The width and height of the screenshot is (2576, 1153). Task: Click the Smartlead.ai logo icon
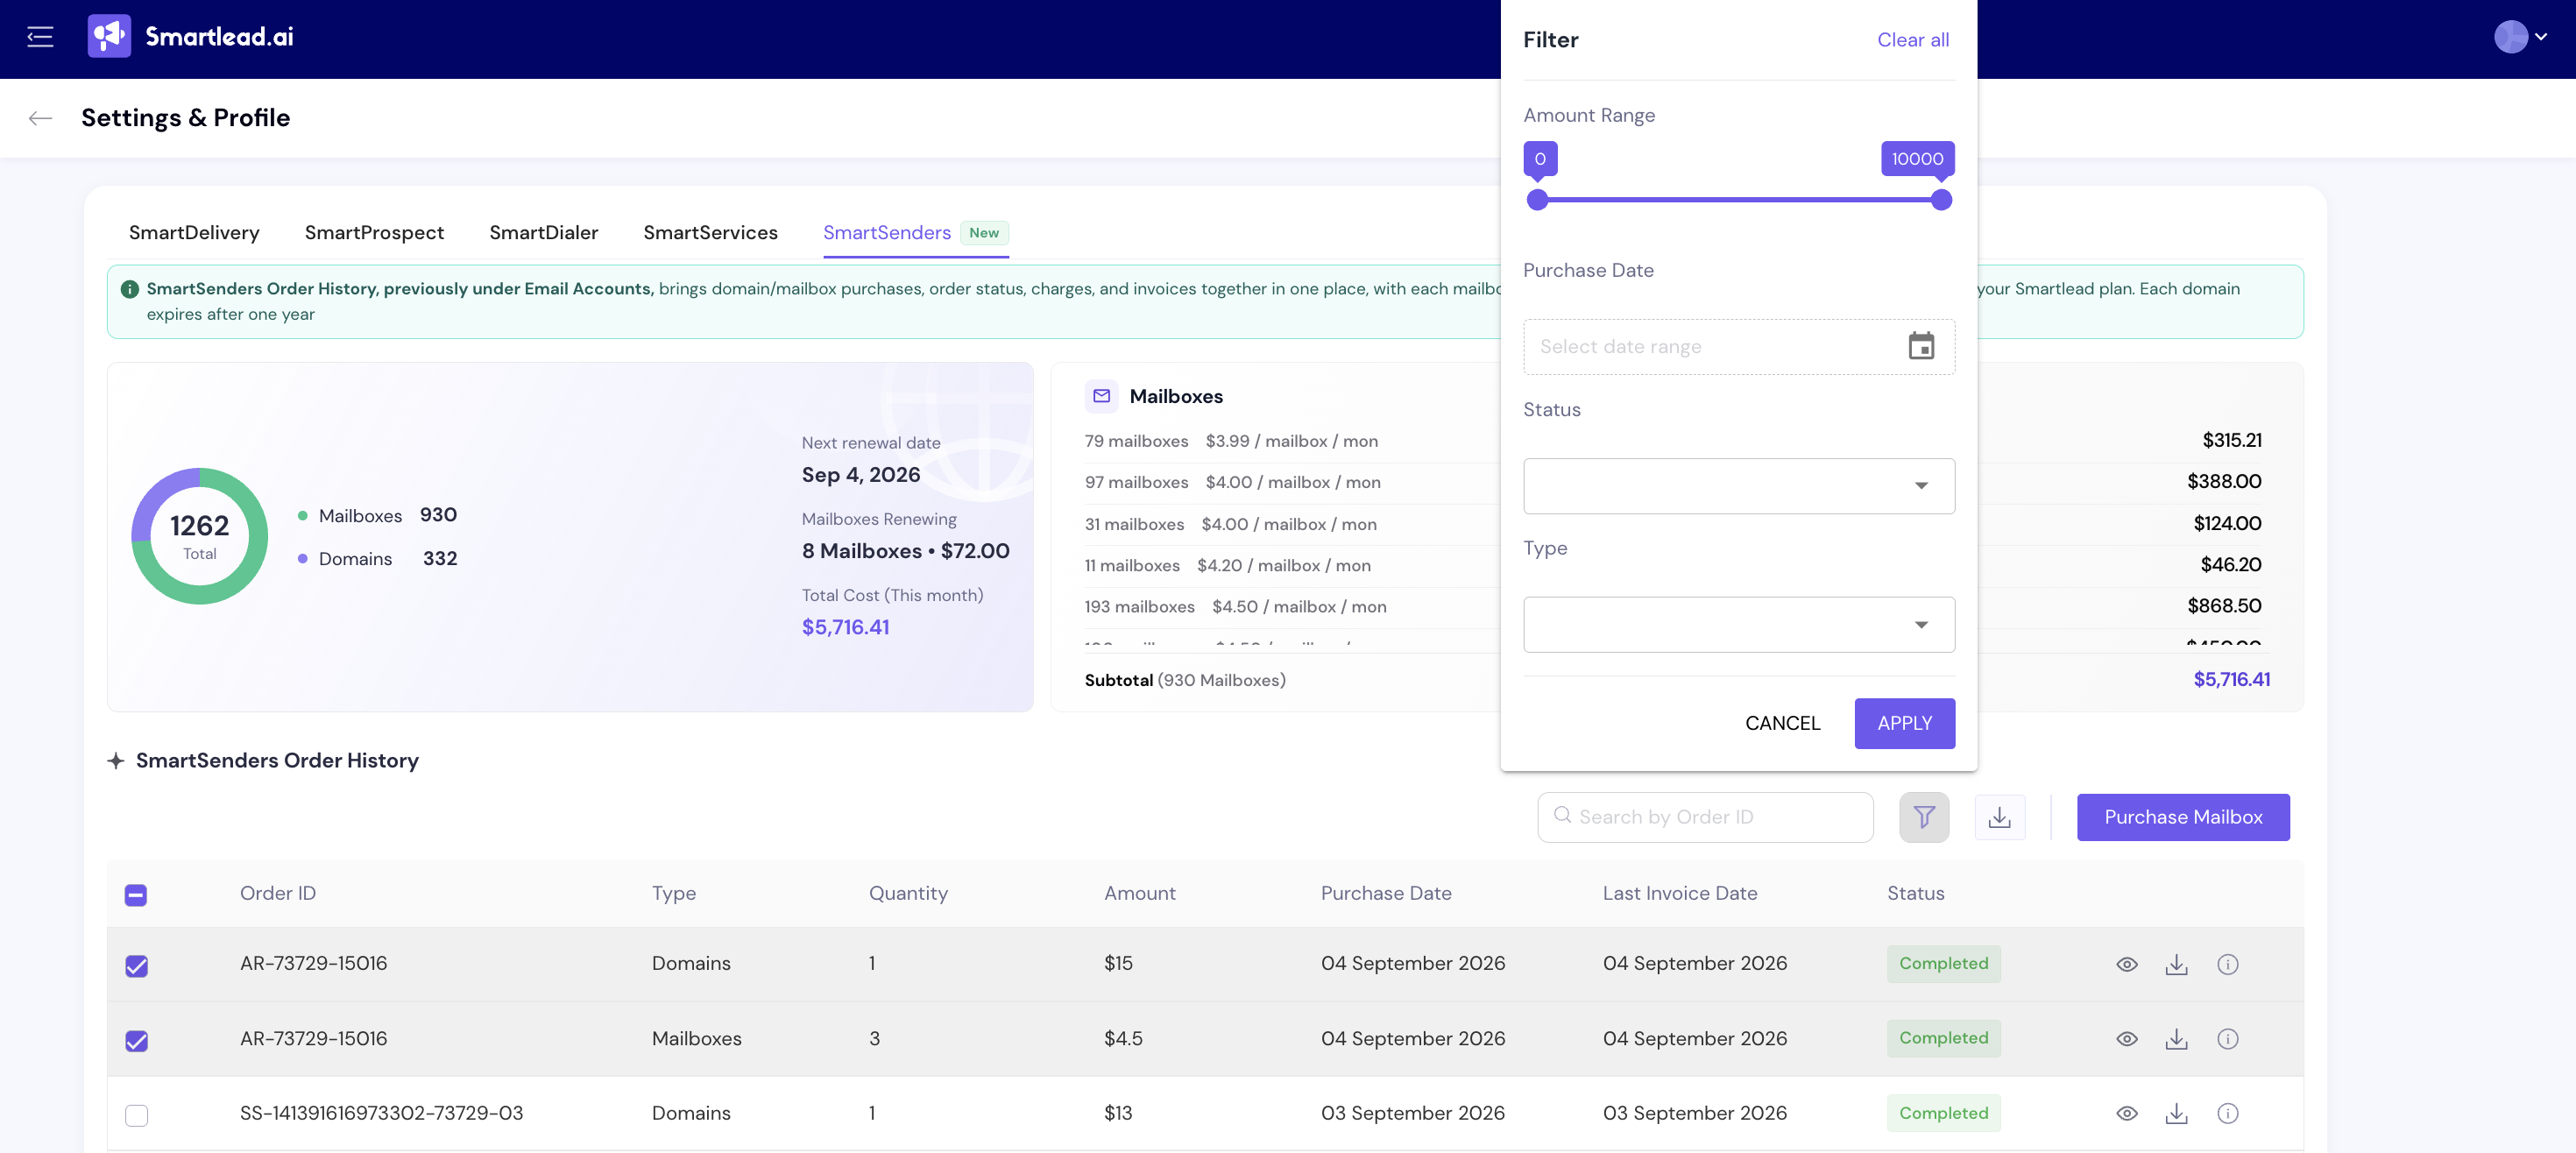pos(109,36)
